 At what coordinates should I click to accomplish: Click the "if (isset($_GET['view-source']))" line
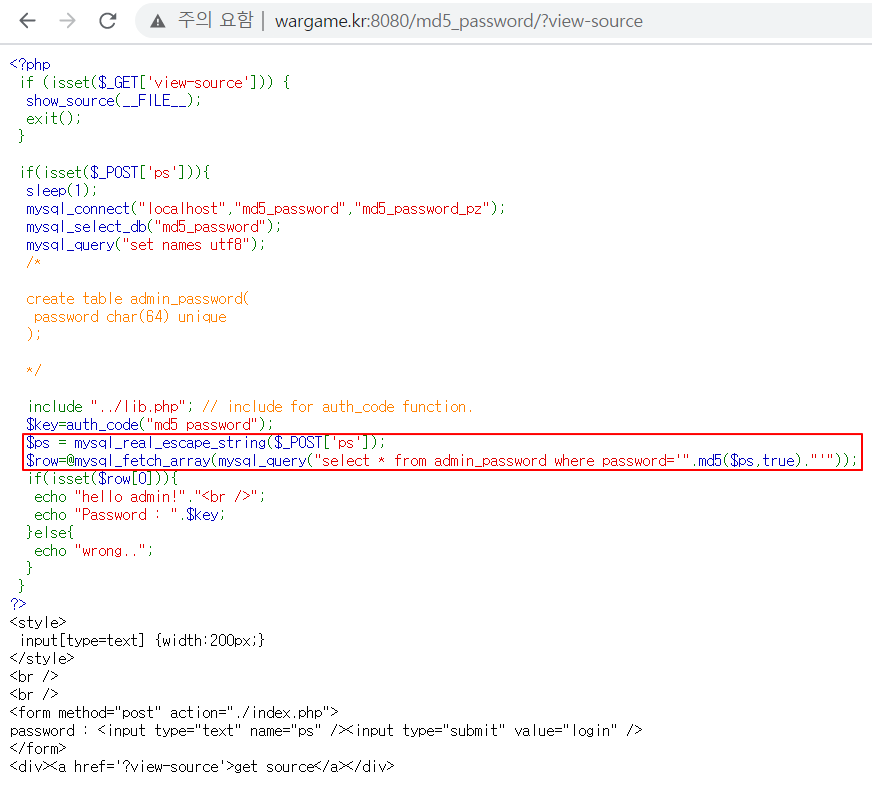pos(155,82)
